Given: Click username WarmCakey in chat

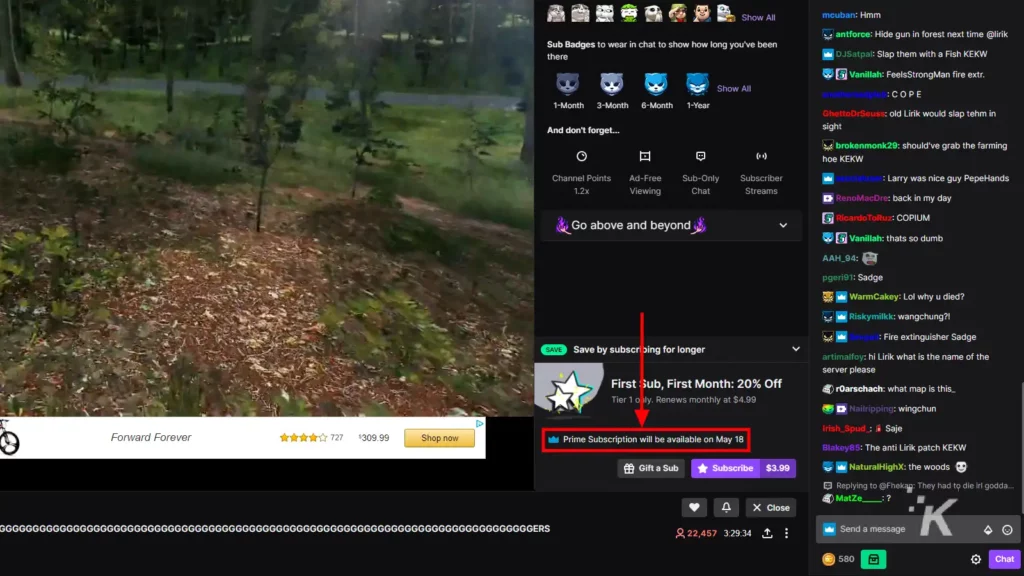Looking at the screenshot, I should click(874, 296).
